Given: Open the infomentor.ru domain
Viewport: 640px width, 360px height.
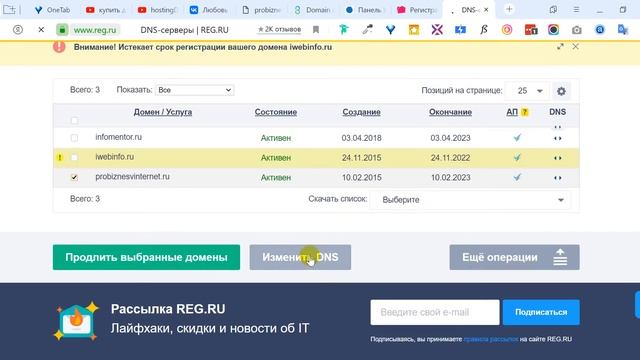Looking at the screenshot, I should tap(118, 137).
